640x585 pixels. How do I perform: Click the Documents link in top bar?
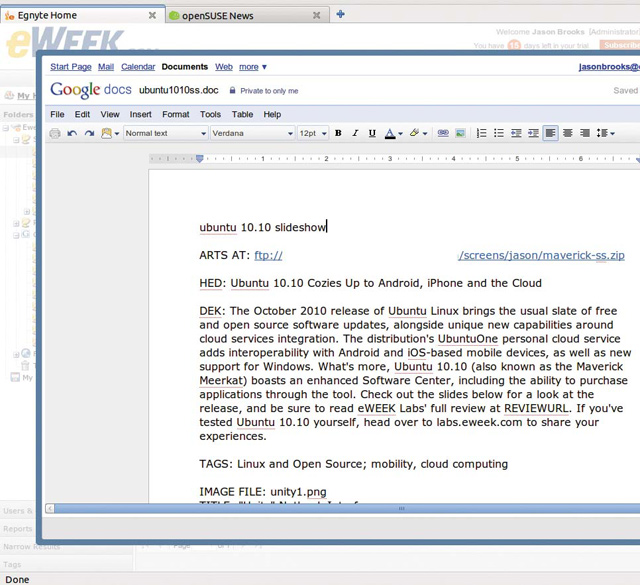(x=184, y=67)
